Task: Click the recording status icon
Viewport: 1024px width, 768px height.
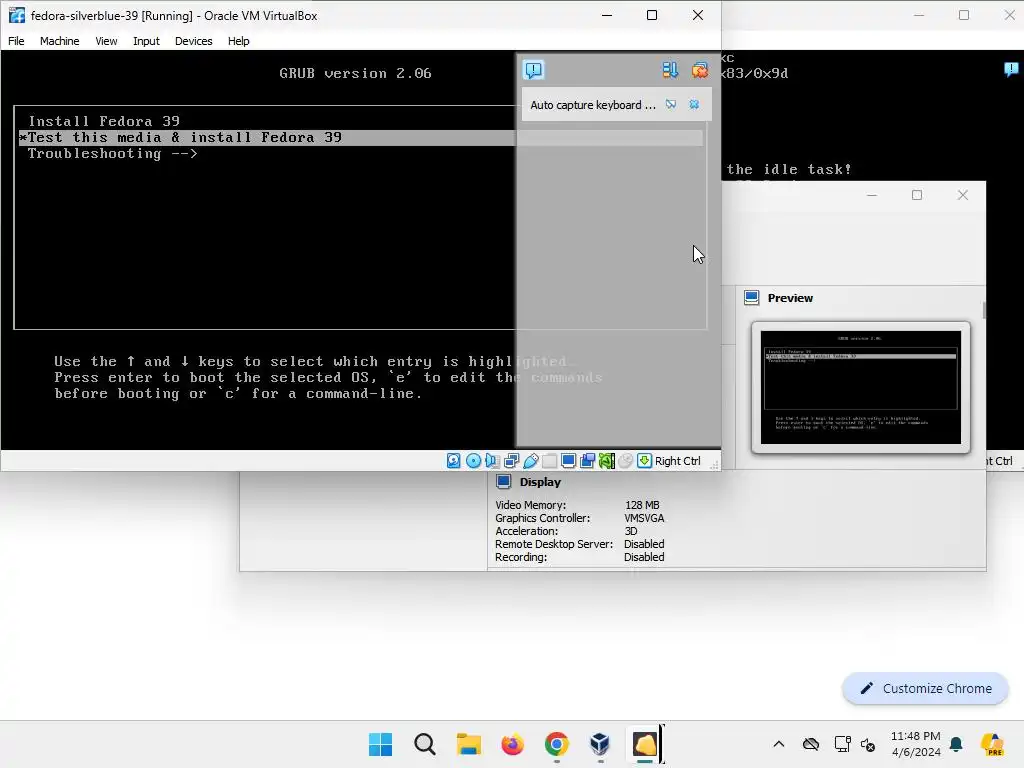Action: 587,461
